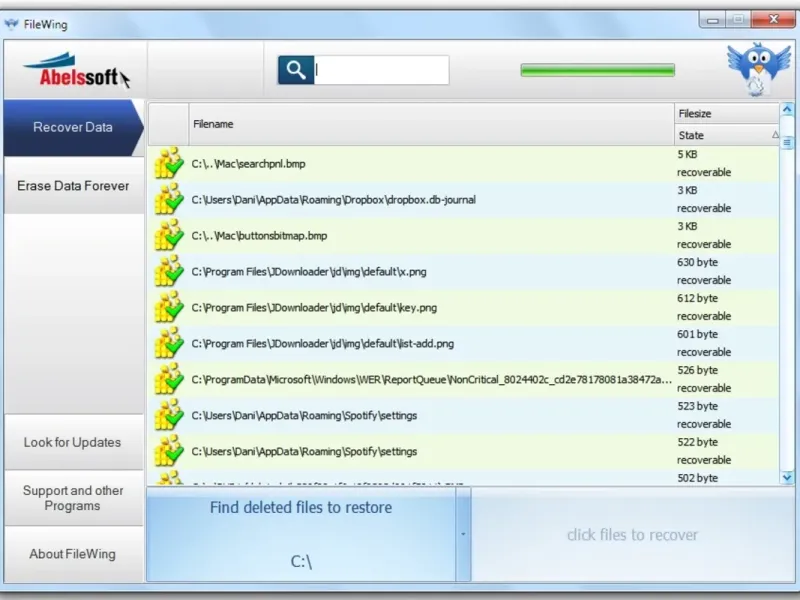The height and width of the screenshot is (600, 800).
Task: Click recoverable icon for list-add.png
Action: click(169, 343)
